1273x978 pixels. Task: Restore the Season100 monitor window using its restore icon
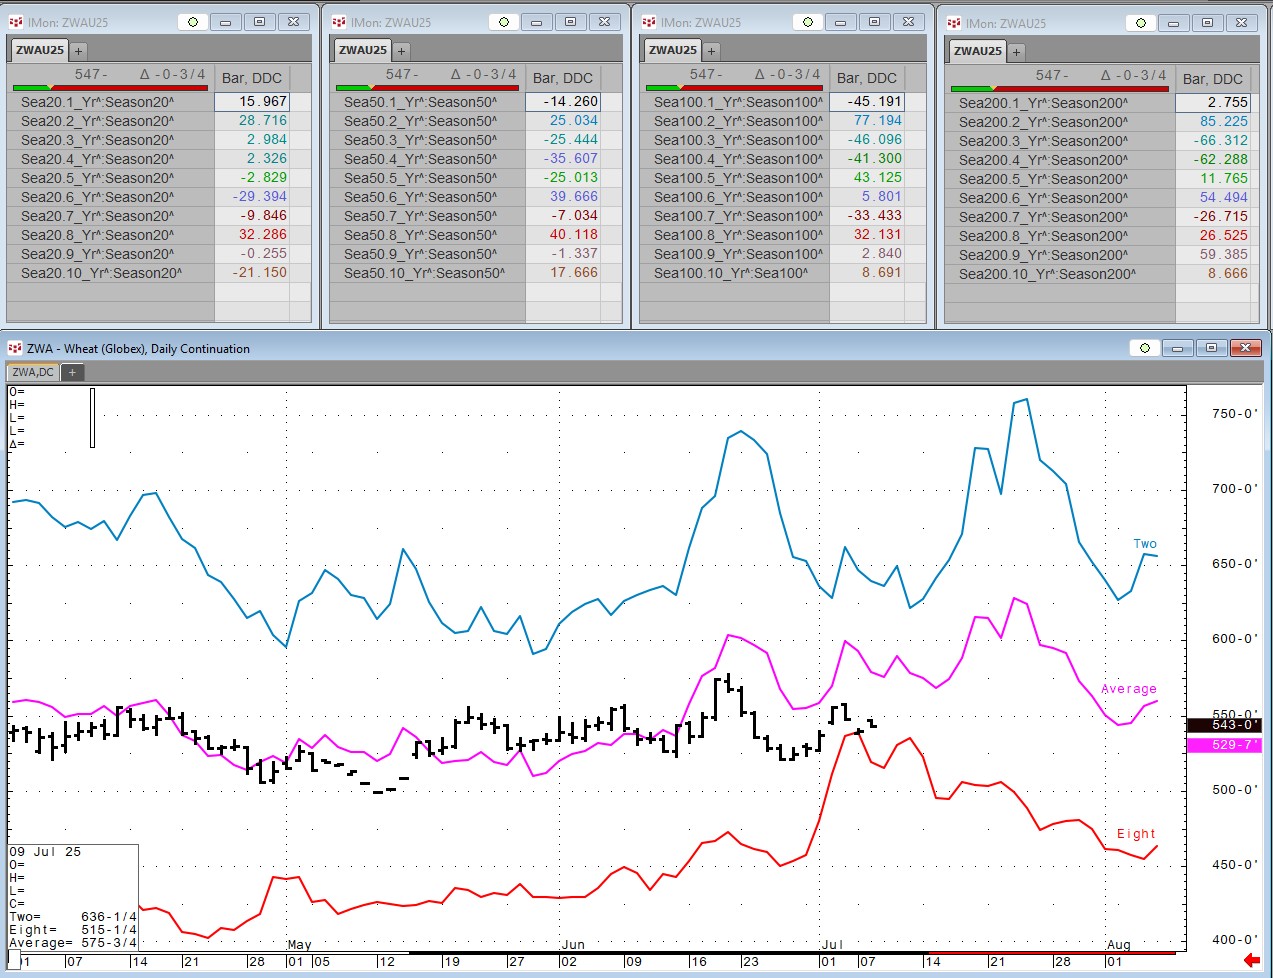coord(874,22)
